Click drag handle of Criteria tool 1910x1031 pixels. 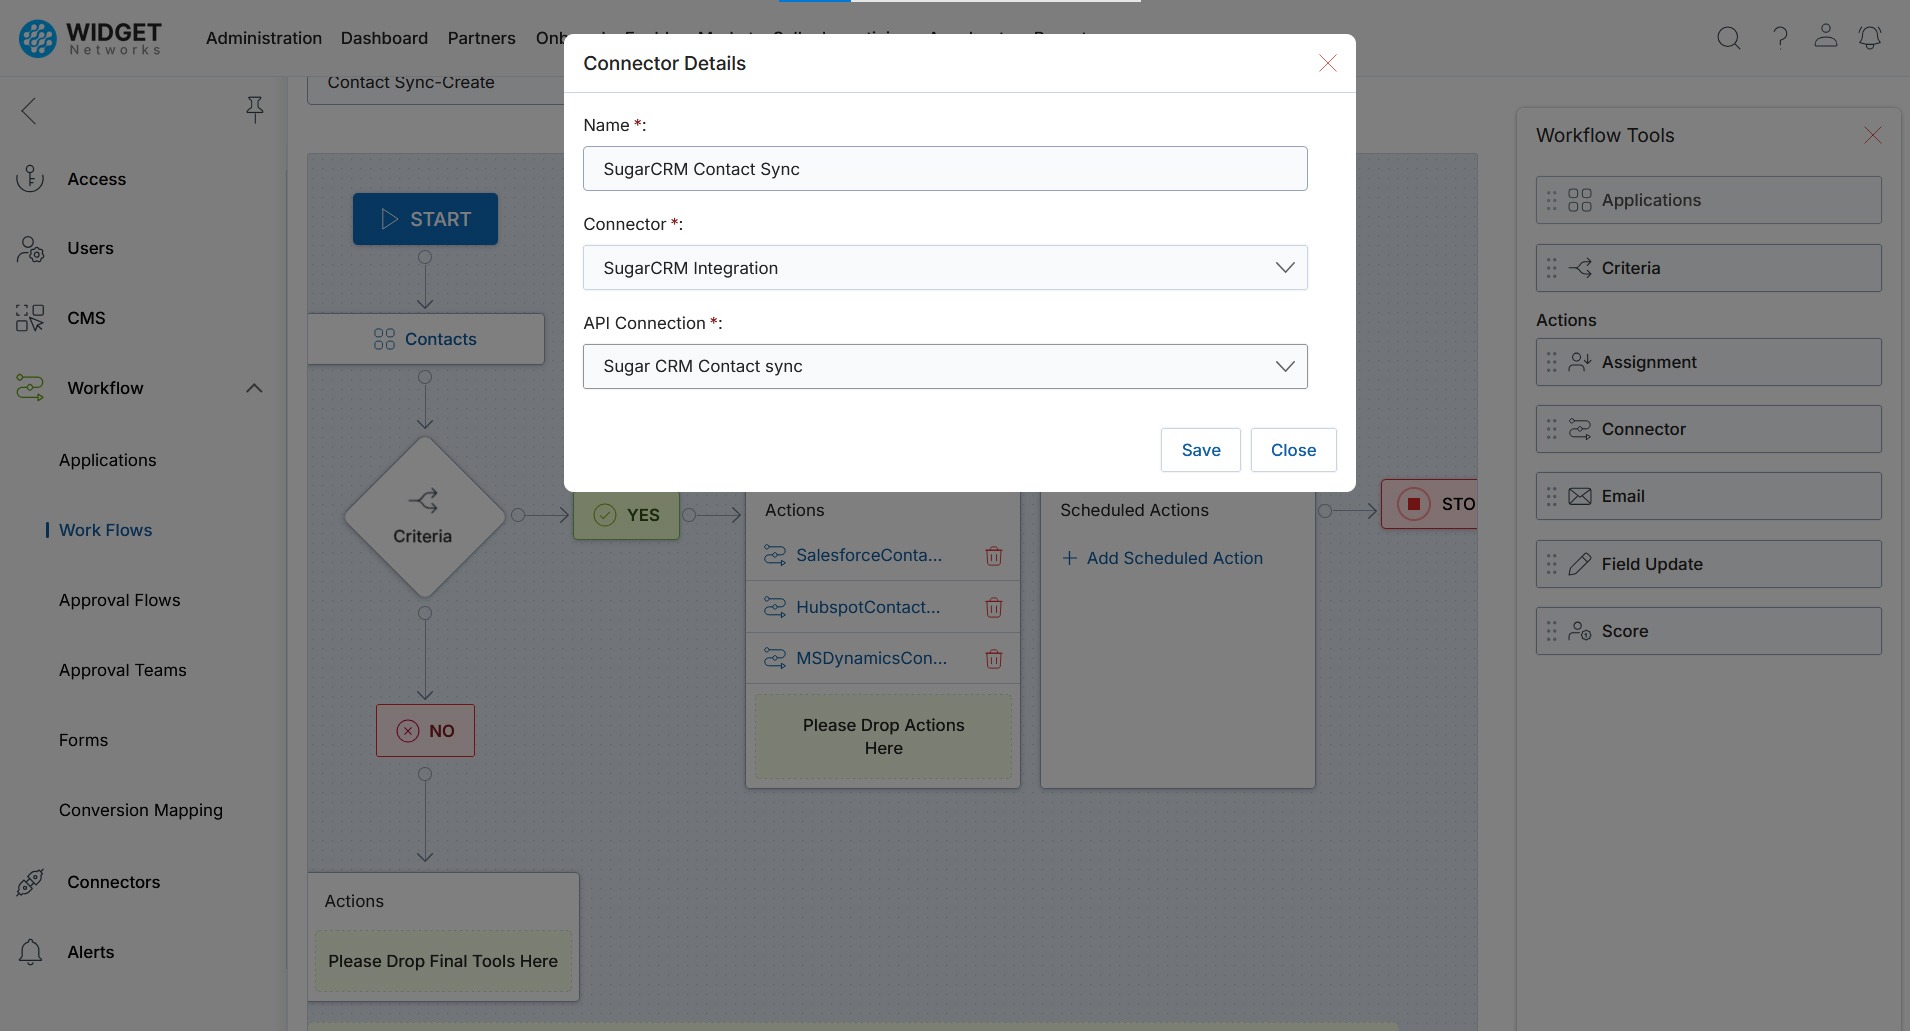1551,268
